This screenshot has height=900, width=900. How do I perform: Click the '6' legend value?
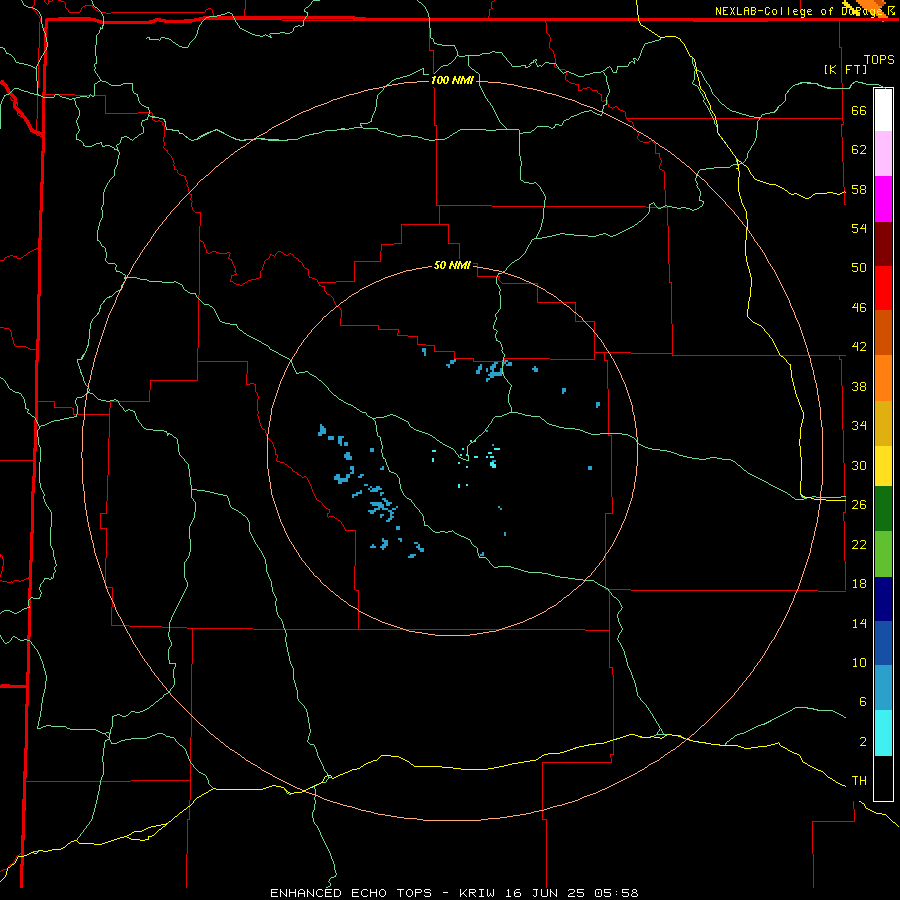pos(862,702)
